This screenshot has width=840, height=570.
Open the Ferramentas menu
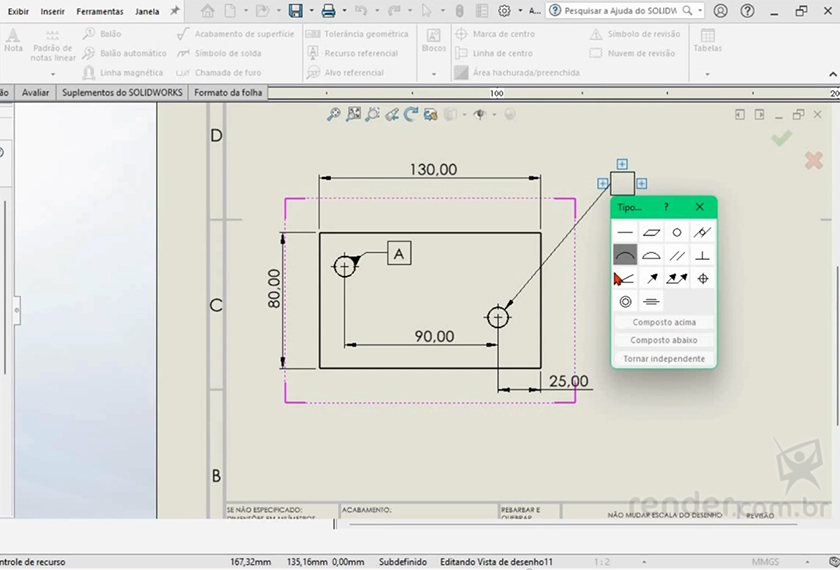click(x=100, y=11)
